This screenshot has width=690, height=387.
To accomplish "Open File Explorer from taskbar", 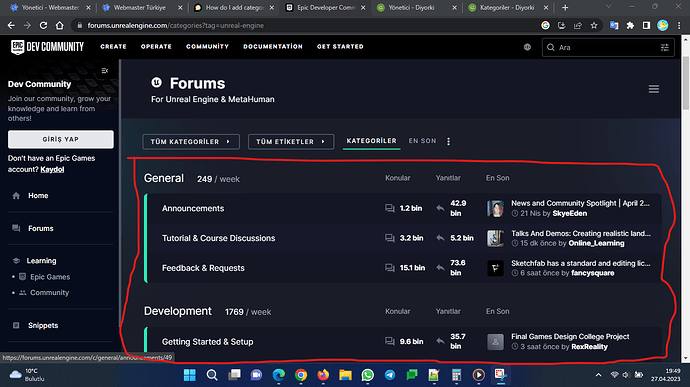I will pyautogui.click(x=345, y=375).
